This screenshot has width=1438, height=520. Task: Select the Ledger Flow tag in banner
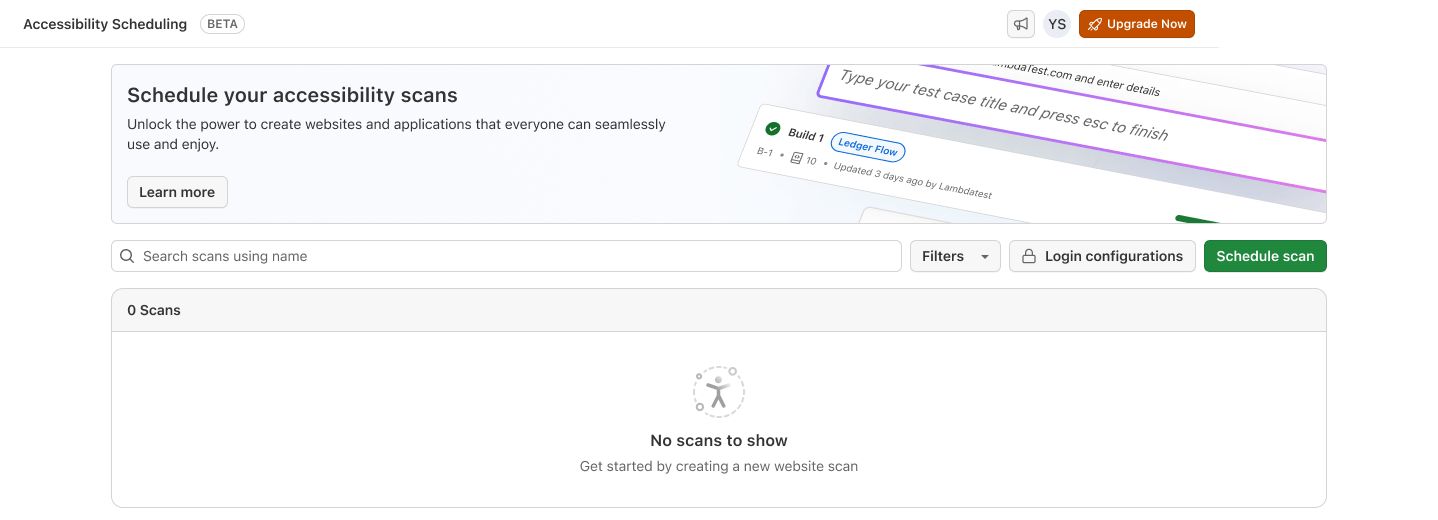click(867, 149)
